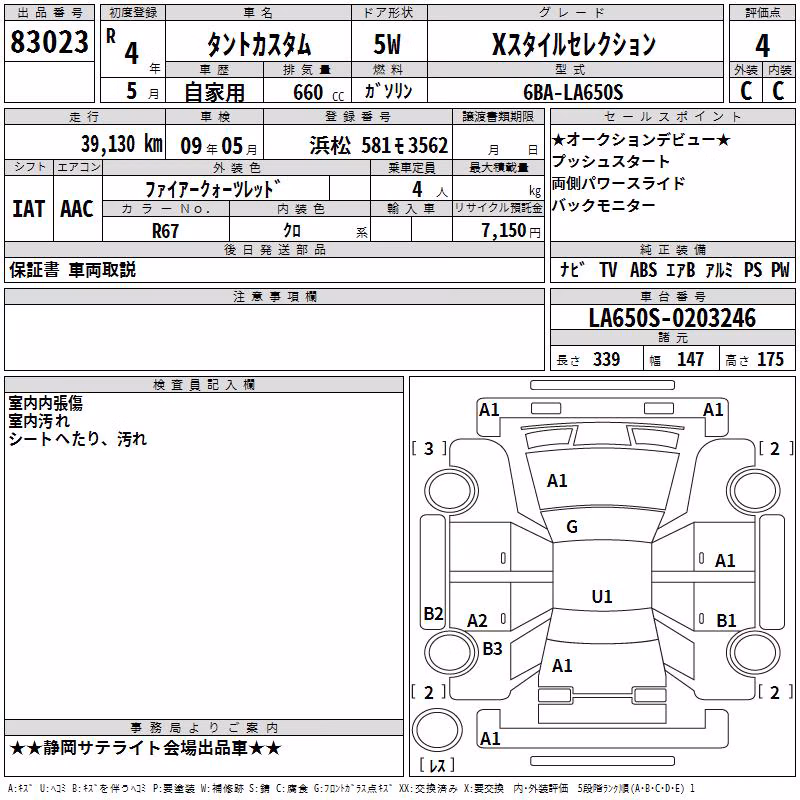Select rear right wheel circle on diagram
The width and height of the screenshot is (800, 800).
pos(754,653)
